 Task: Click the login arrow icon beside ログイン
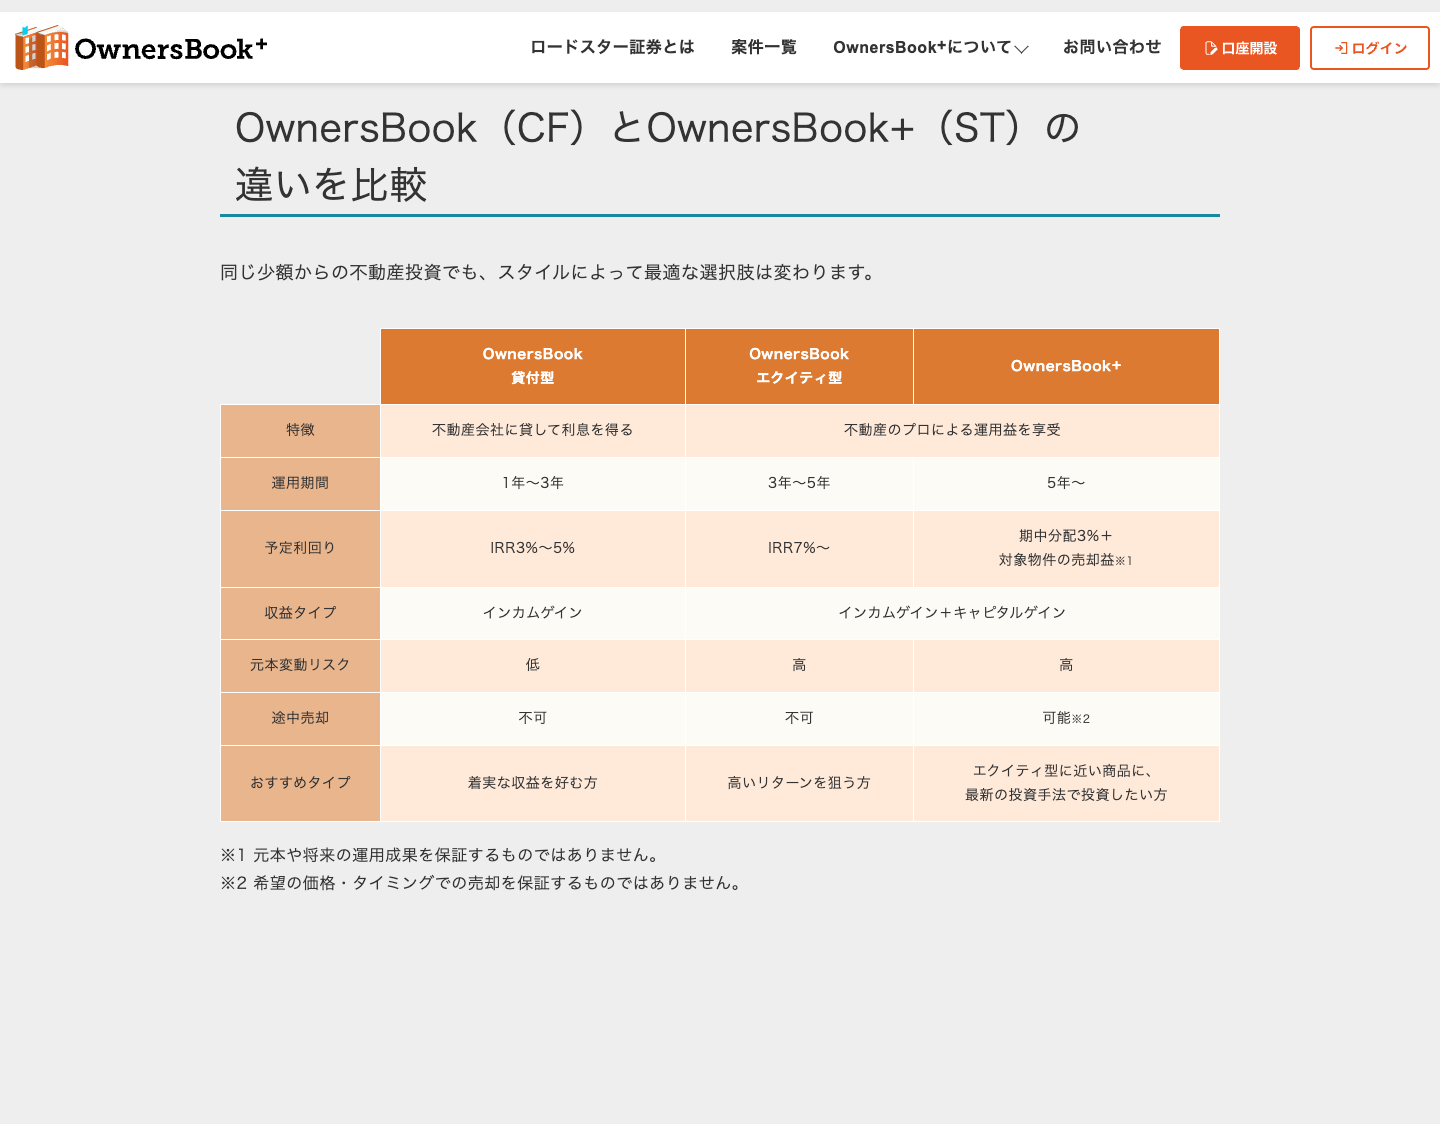(x=1341, y=48)
